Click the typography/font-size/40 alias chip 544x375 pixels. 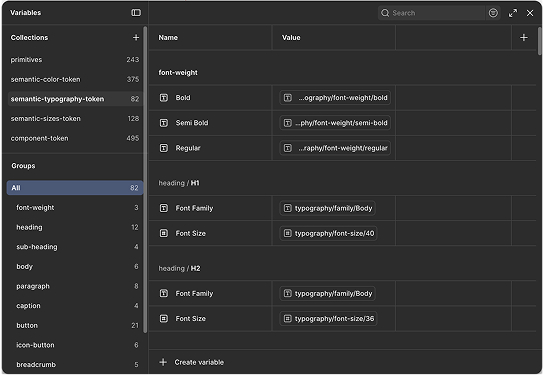tap(328, 233)
